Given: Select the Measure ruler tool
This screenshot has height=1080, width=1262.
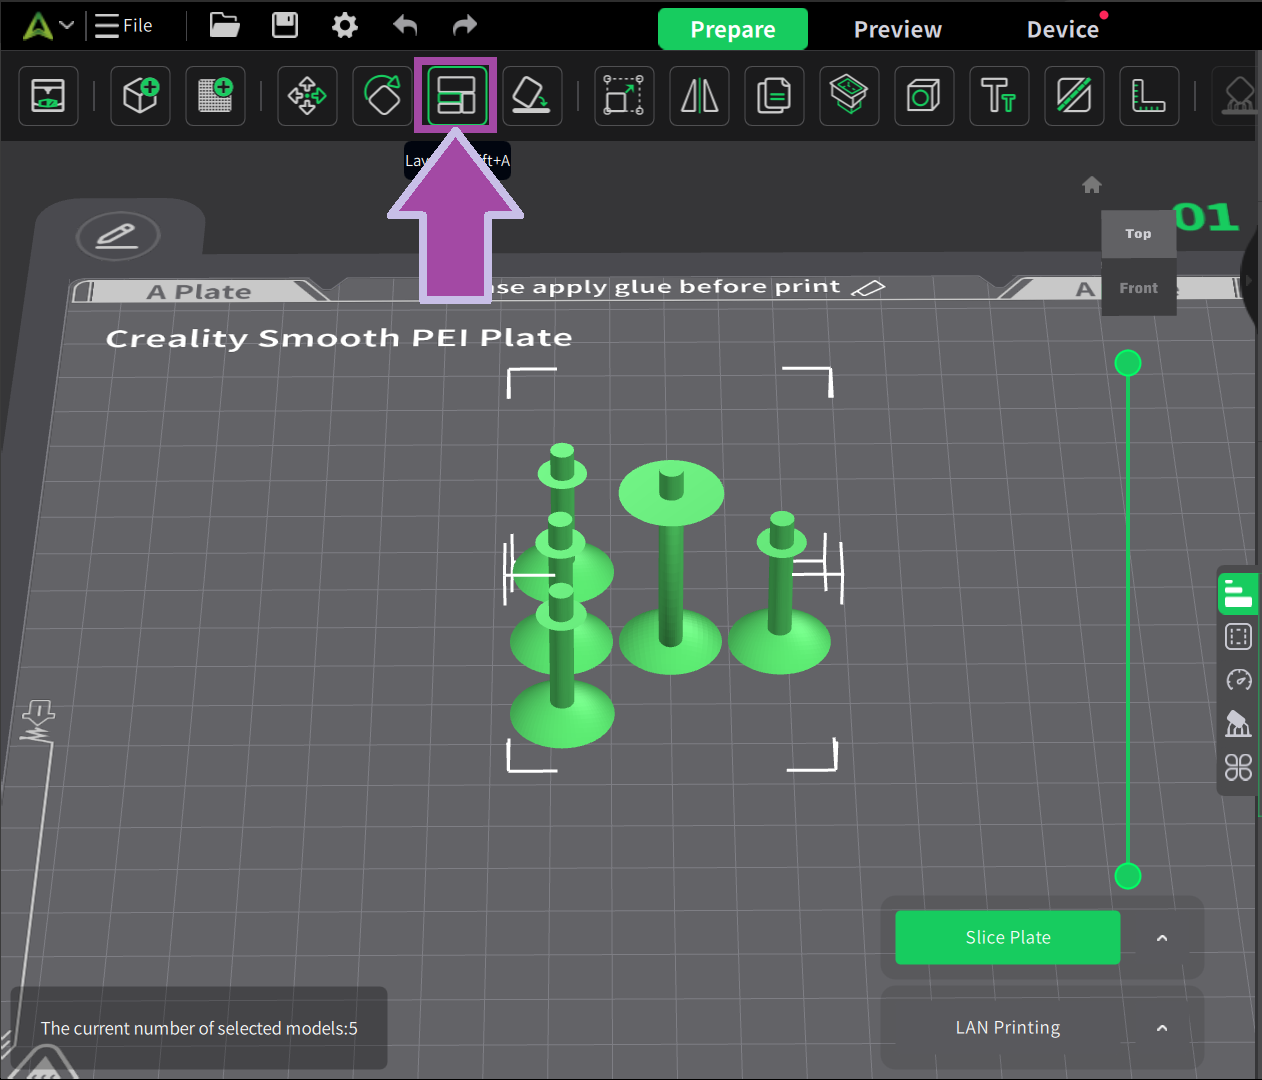Looking at the screenshot, I should 1148,96.
